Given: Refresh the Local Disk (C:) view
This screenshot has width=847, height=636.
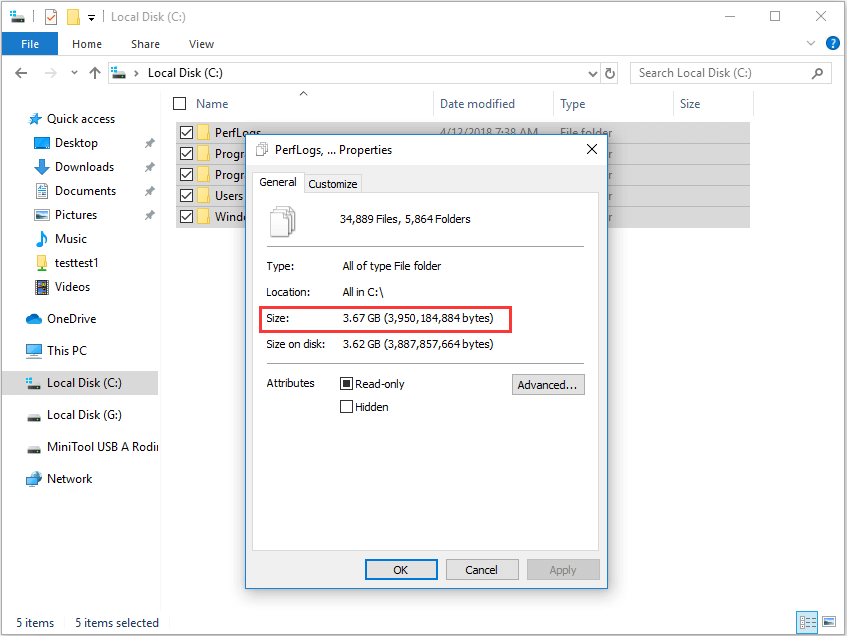Looking at the screenshot, I should pyautogui.click(x=610, y=73).
